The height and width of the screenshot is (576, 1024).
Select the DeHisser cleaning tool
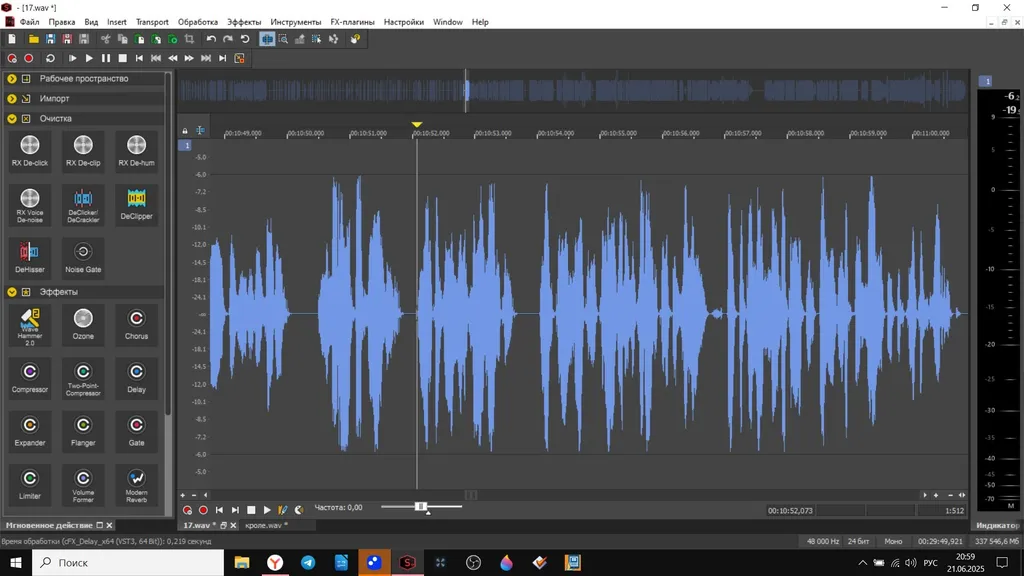29,257
